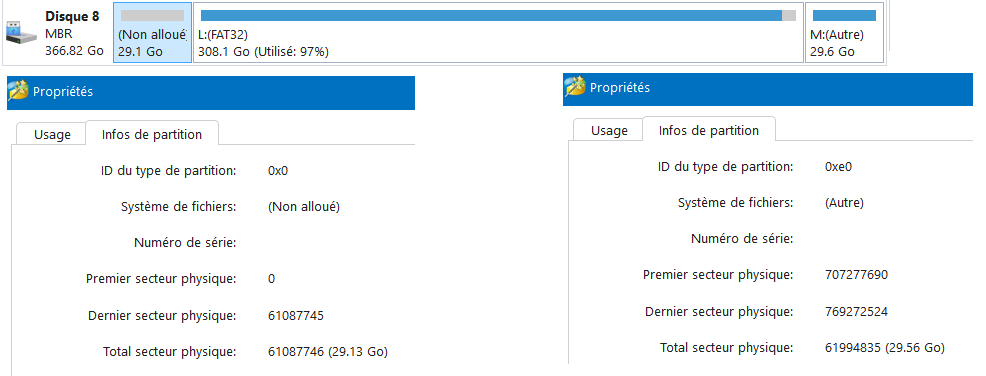The height and width of the screenshot is (376, 986).
Task: Select the M:(Autre) partition block
Action: pos(845,33)
